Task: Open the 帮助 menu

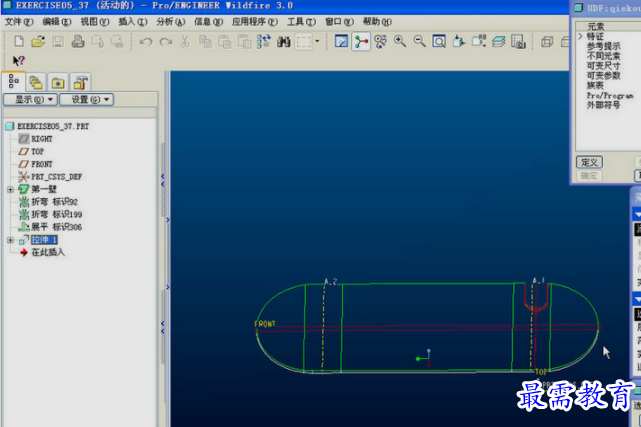Action: pos(377,22)
